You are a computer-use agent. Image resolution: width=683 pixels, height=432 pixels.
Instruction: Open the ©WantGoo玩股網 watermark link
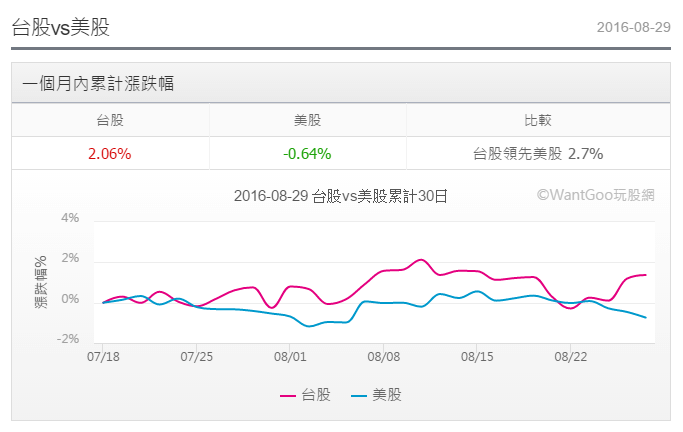click(x=596, y=196)
